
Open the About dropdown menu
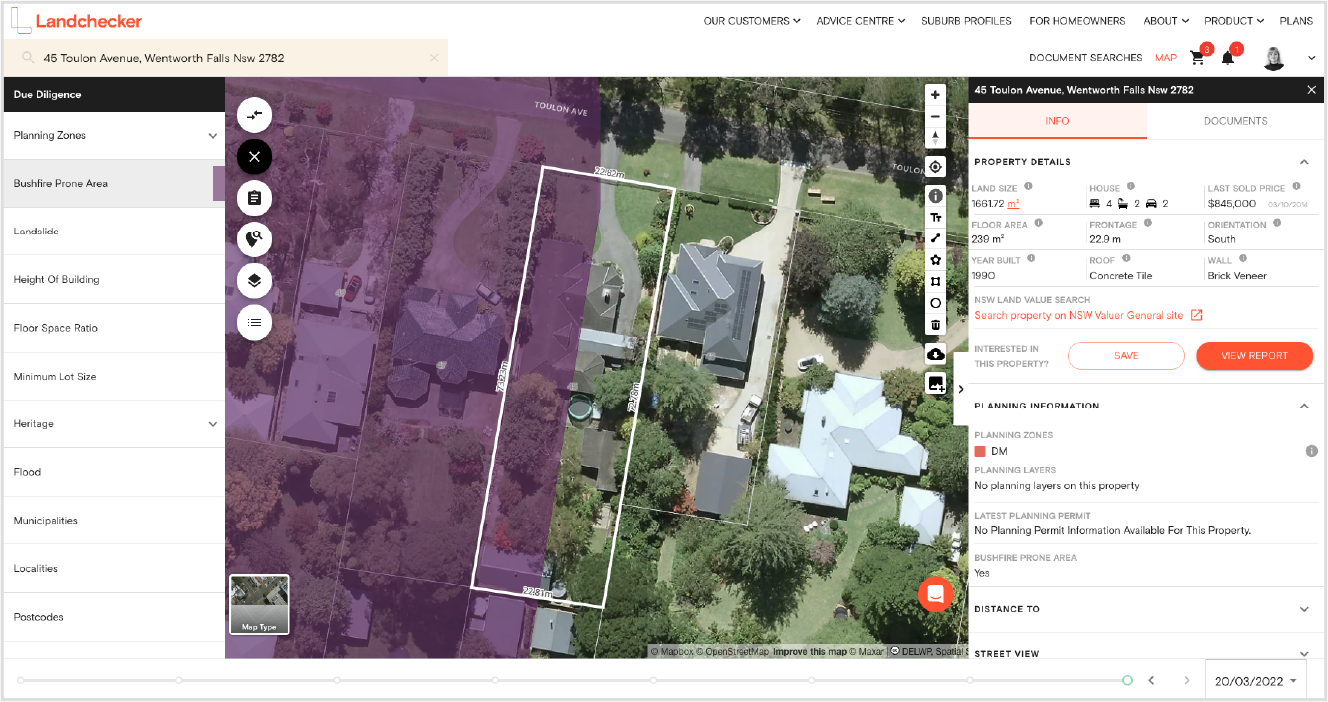point(1166,21)
